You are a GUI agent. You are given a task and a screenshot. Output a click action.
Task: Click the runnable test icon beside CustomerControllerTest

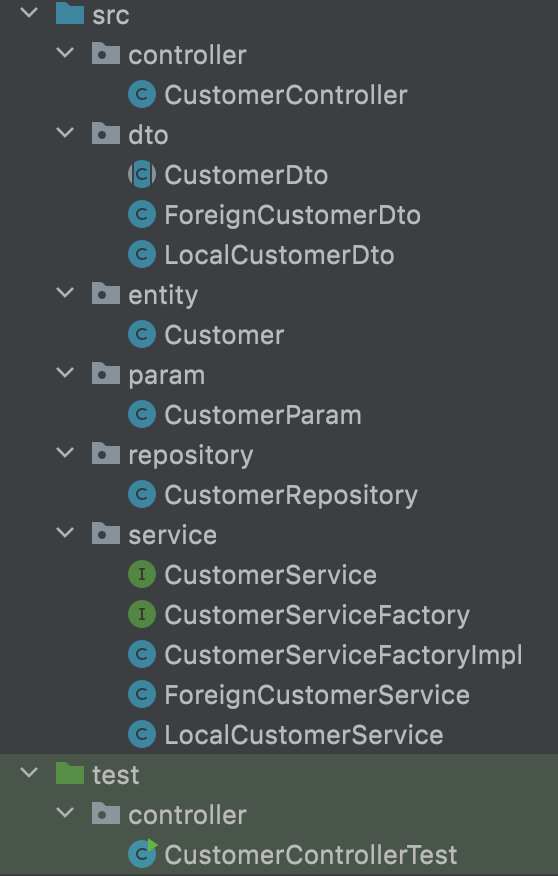pos(143,853)
